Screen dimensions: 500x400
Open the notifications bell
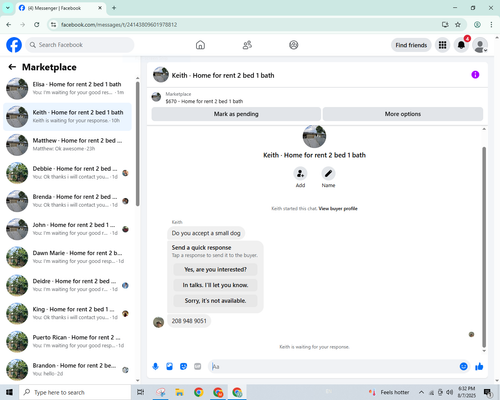pos(461,45)
